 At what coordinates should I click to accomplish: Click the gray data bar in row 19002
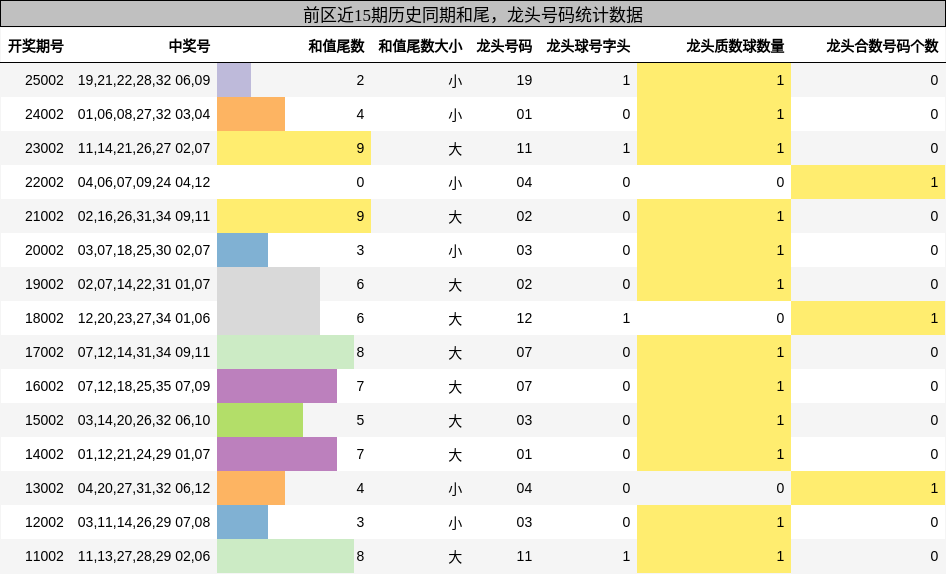pyautogui.click(x=268, y=284)
